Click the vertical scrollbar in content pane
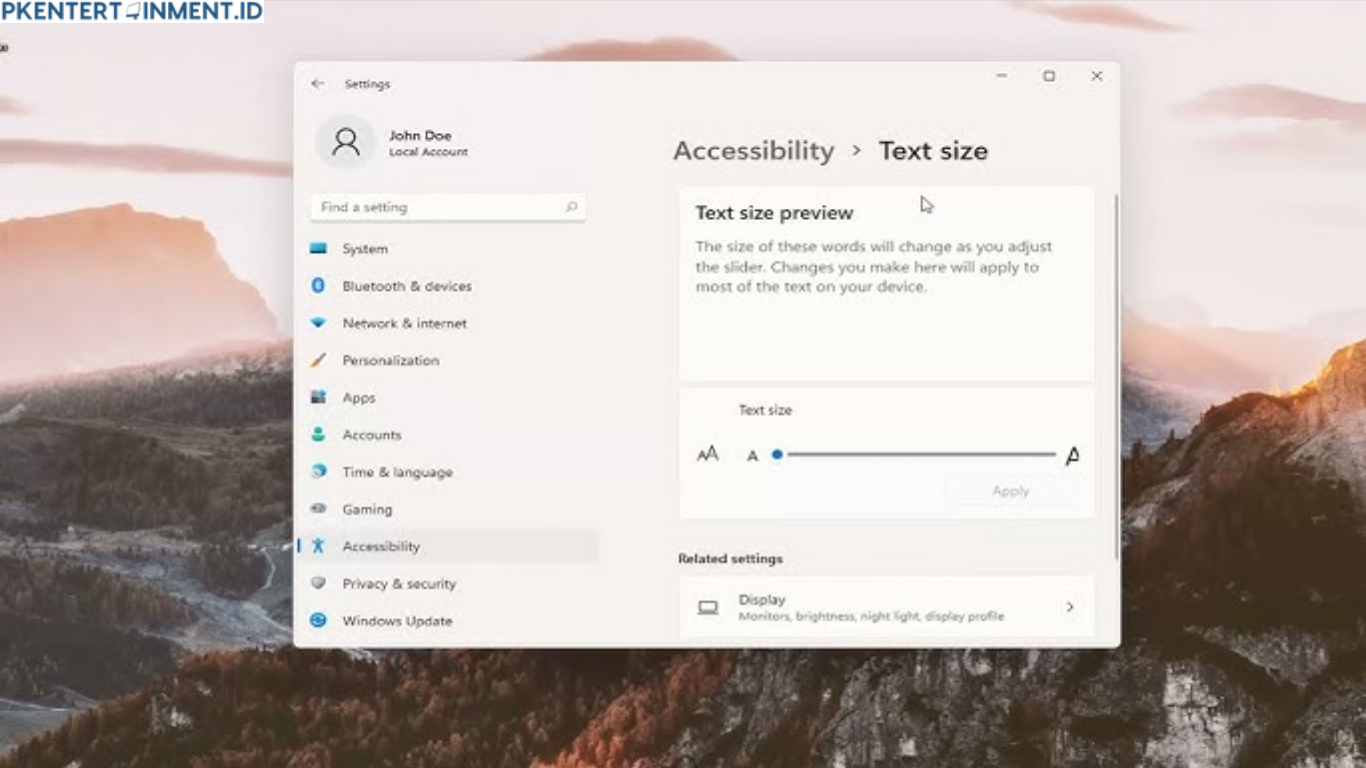 (x=1116, y=376)
